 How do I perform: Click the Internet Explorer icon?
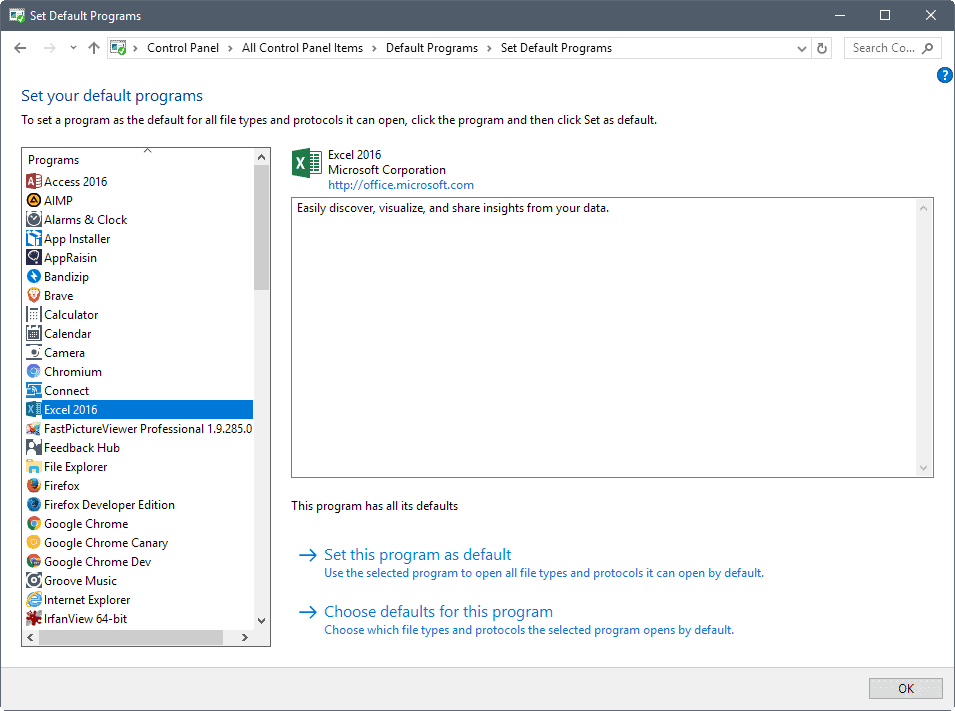34,599
